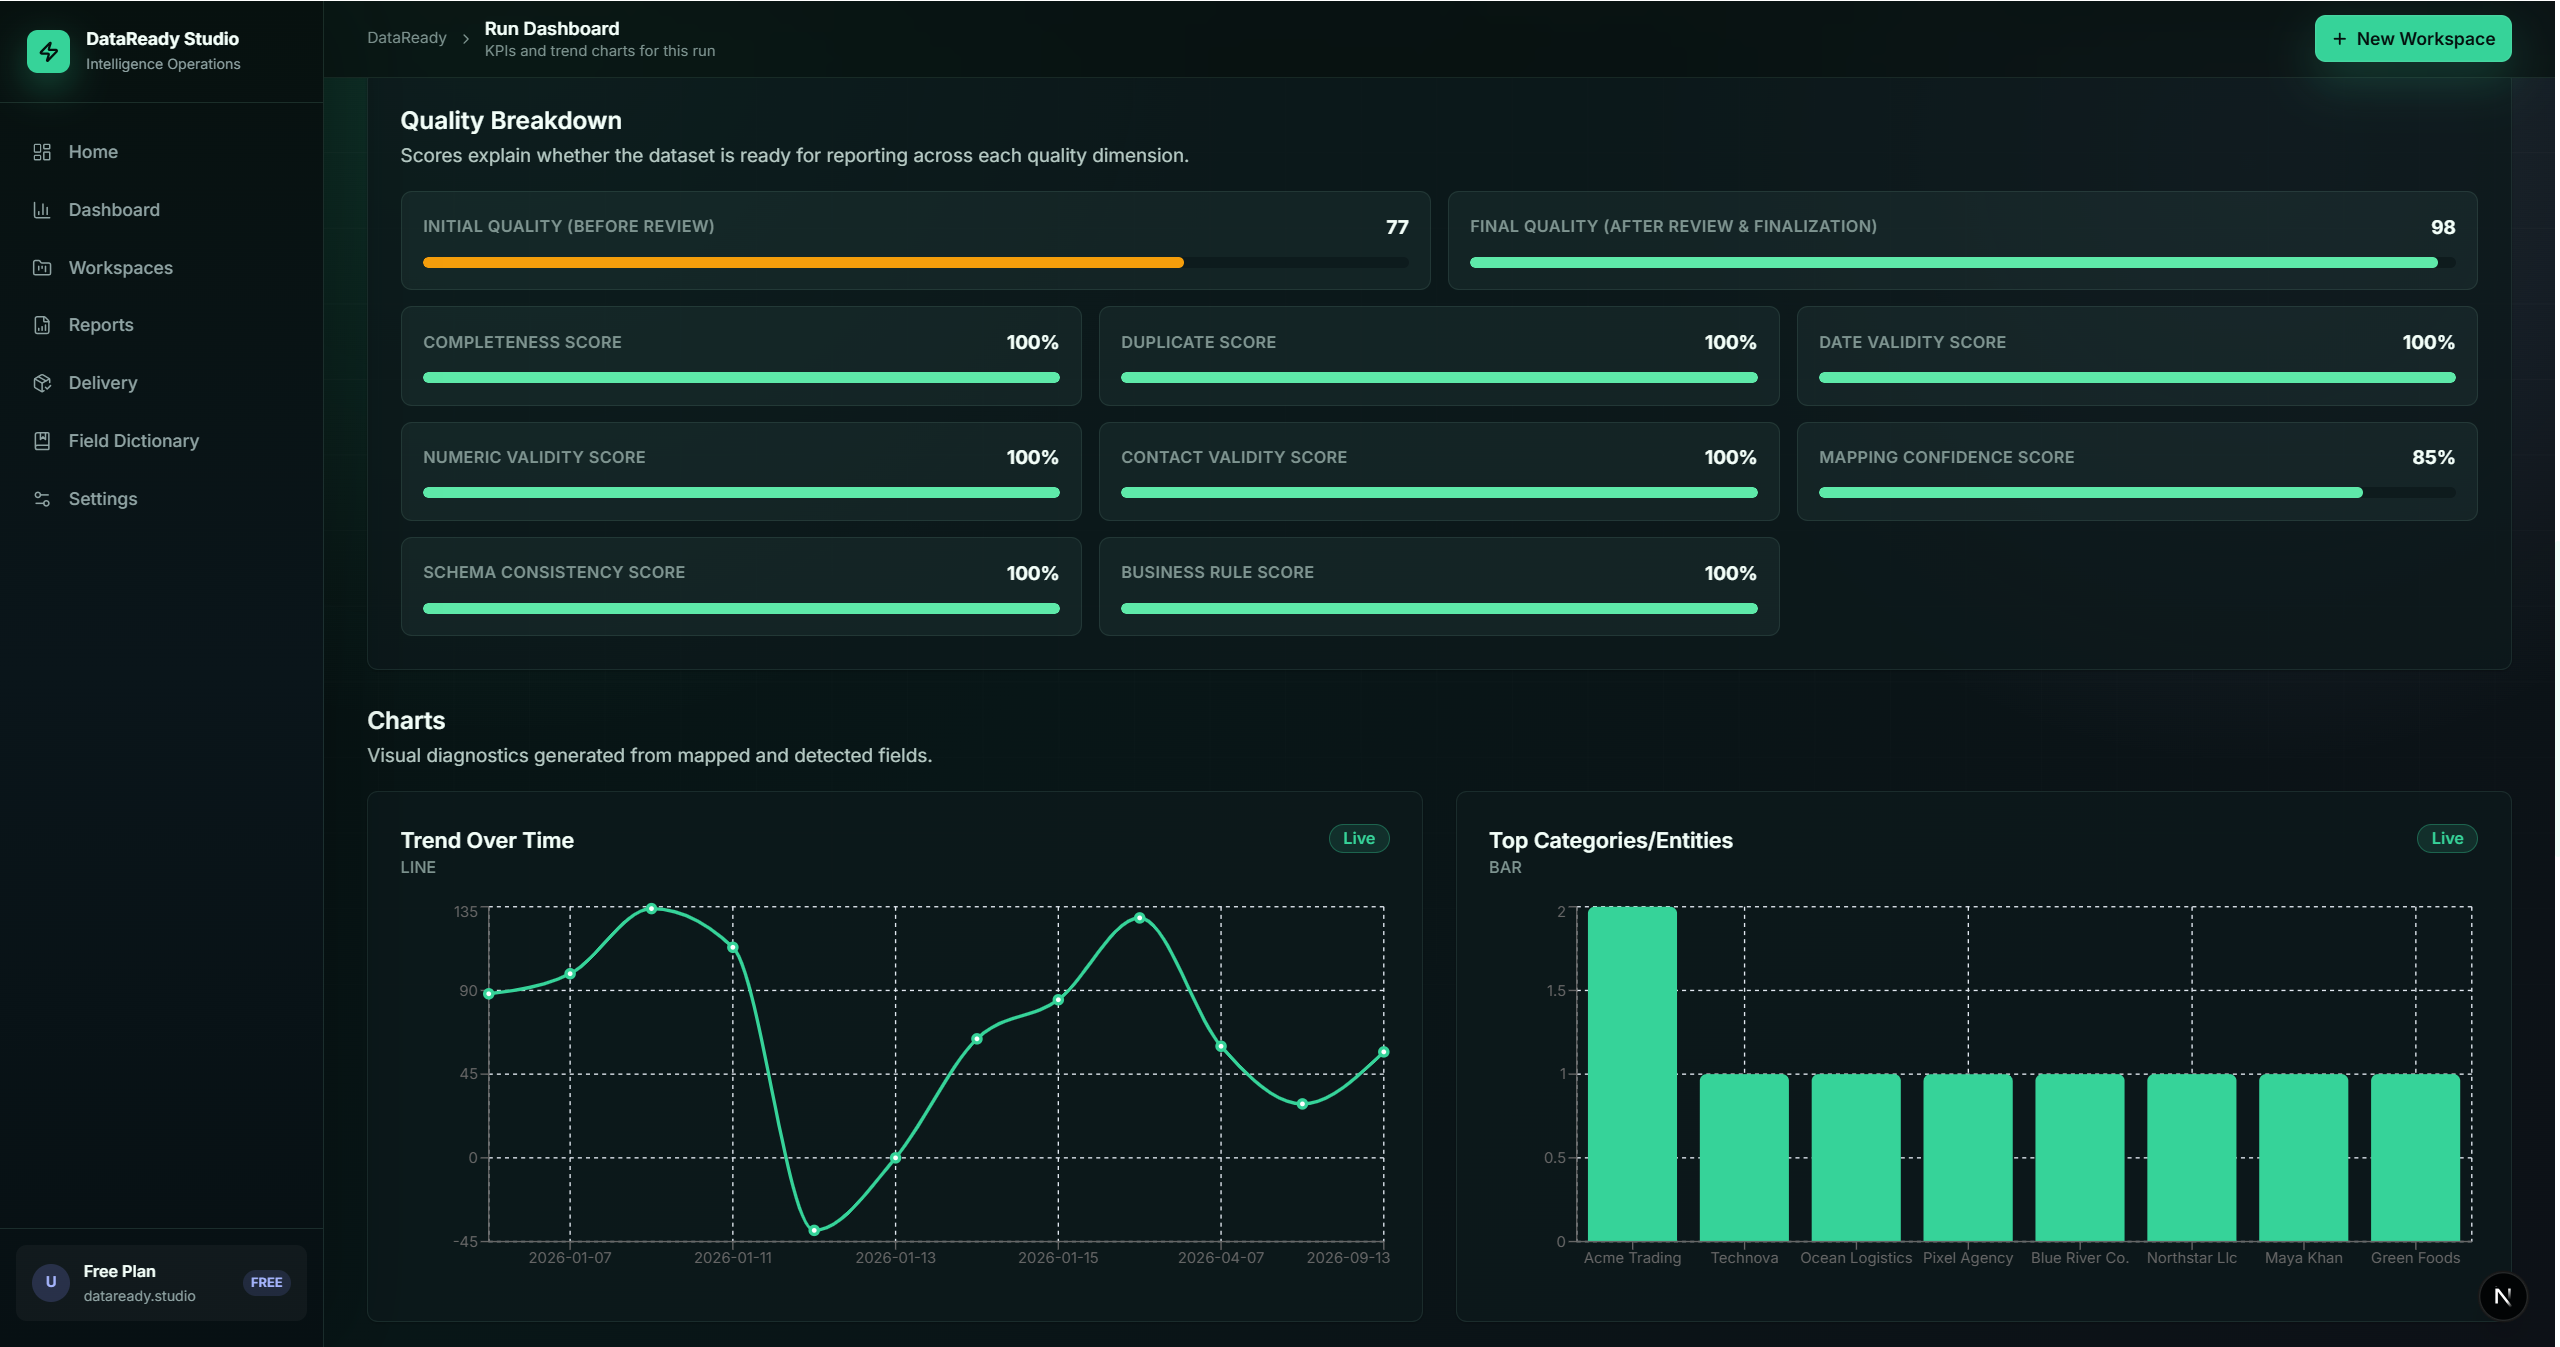
Task: Click the Delivery package icon
Action: 42,383
